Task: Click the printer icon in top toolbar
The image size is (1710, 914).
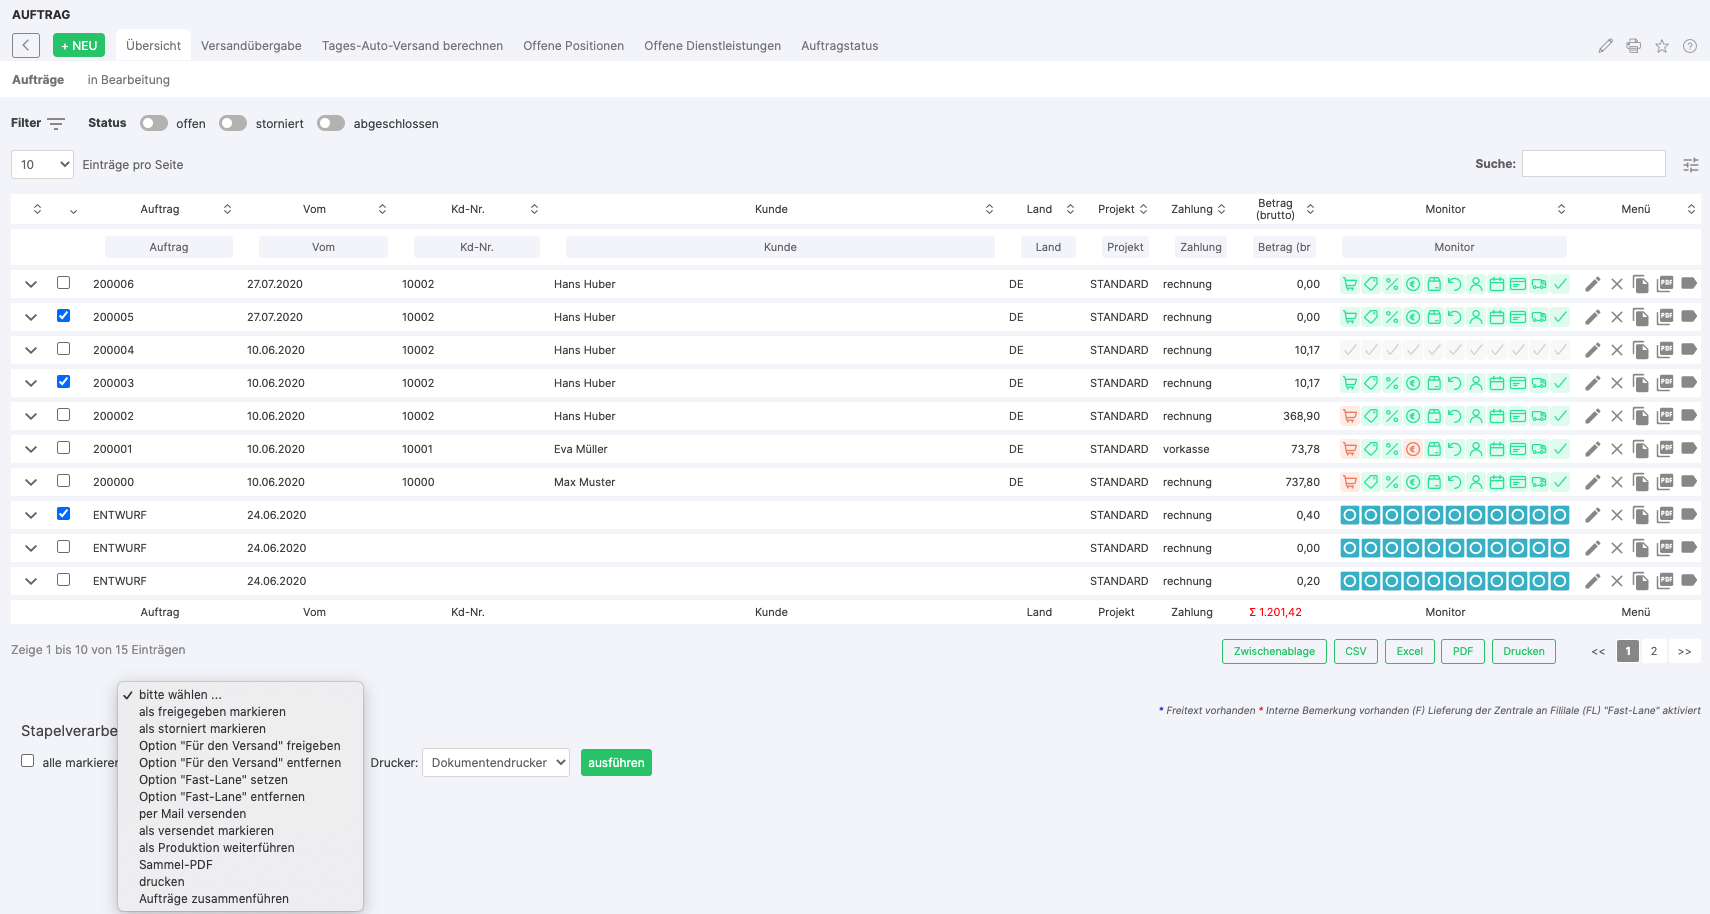Action: tap(1633, 46)
